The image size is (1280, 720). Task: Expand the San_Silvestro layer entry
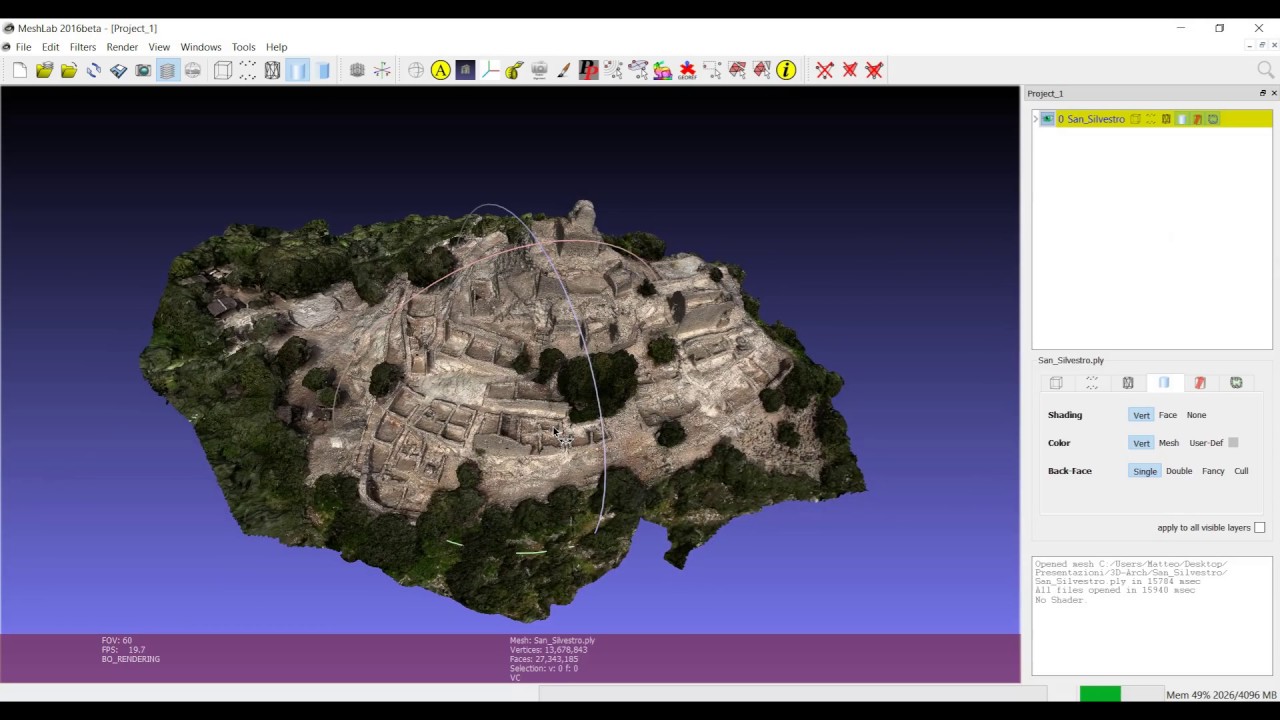tap(1035, 118)
